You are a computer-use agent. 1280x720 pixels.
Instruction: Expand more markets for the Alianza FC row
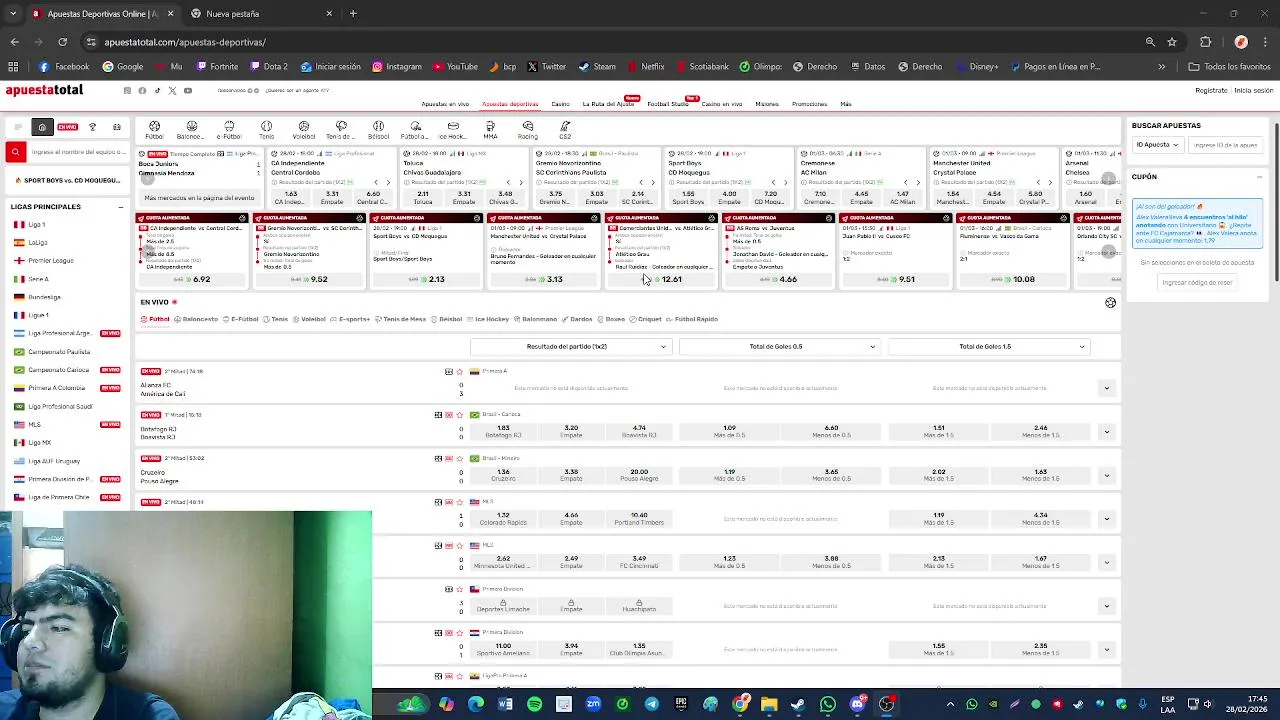(1106, 388)
